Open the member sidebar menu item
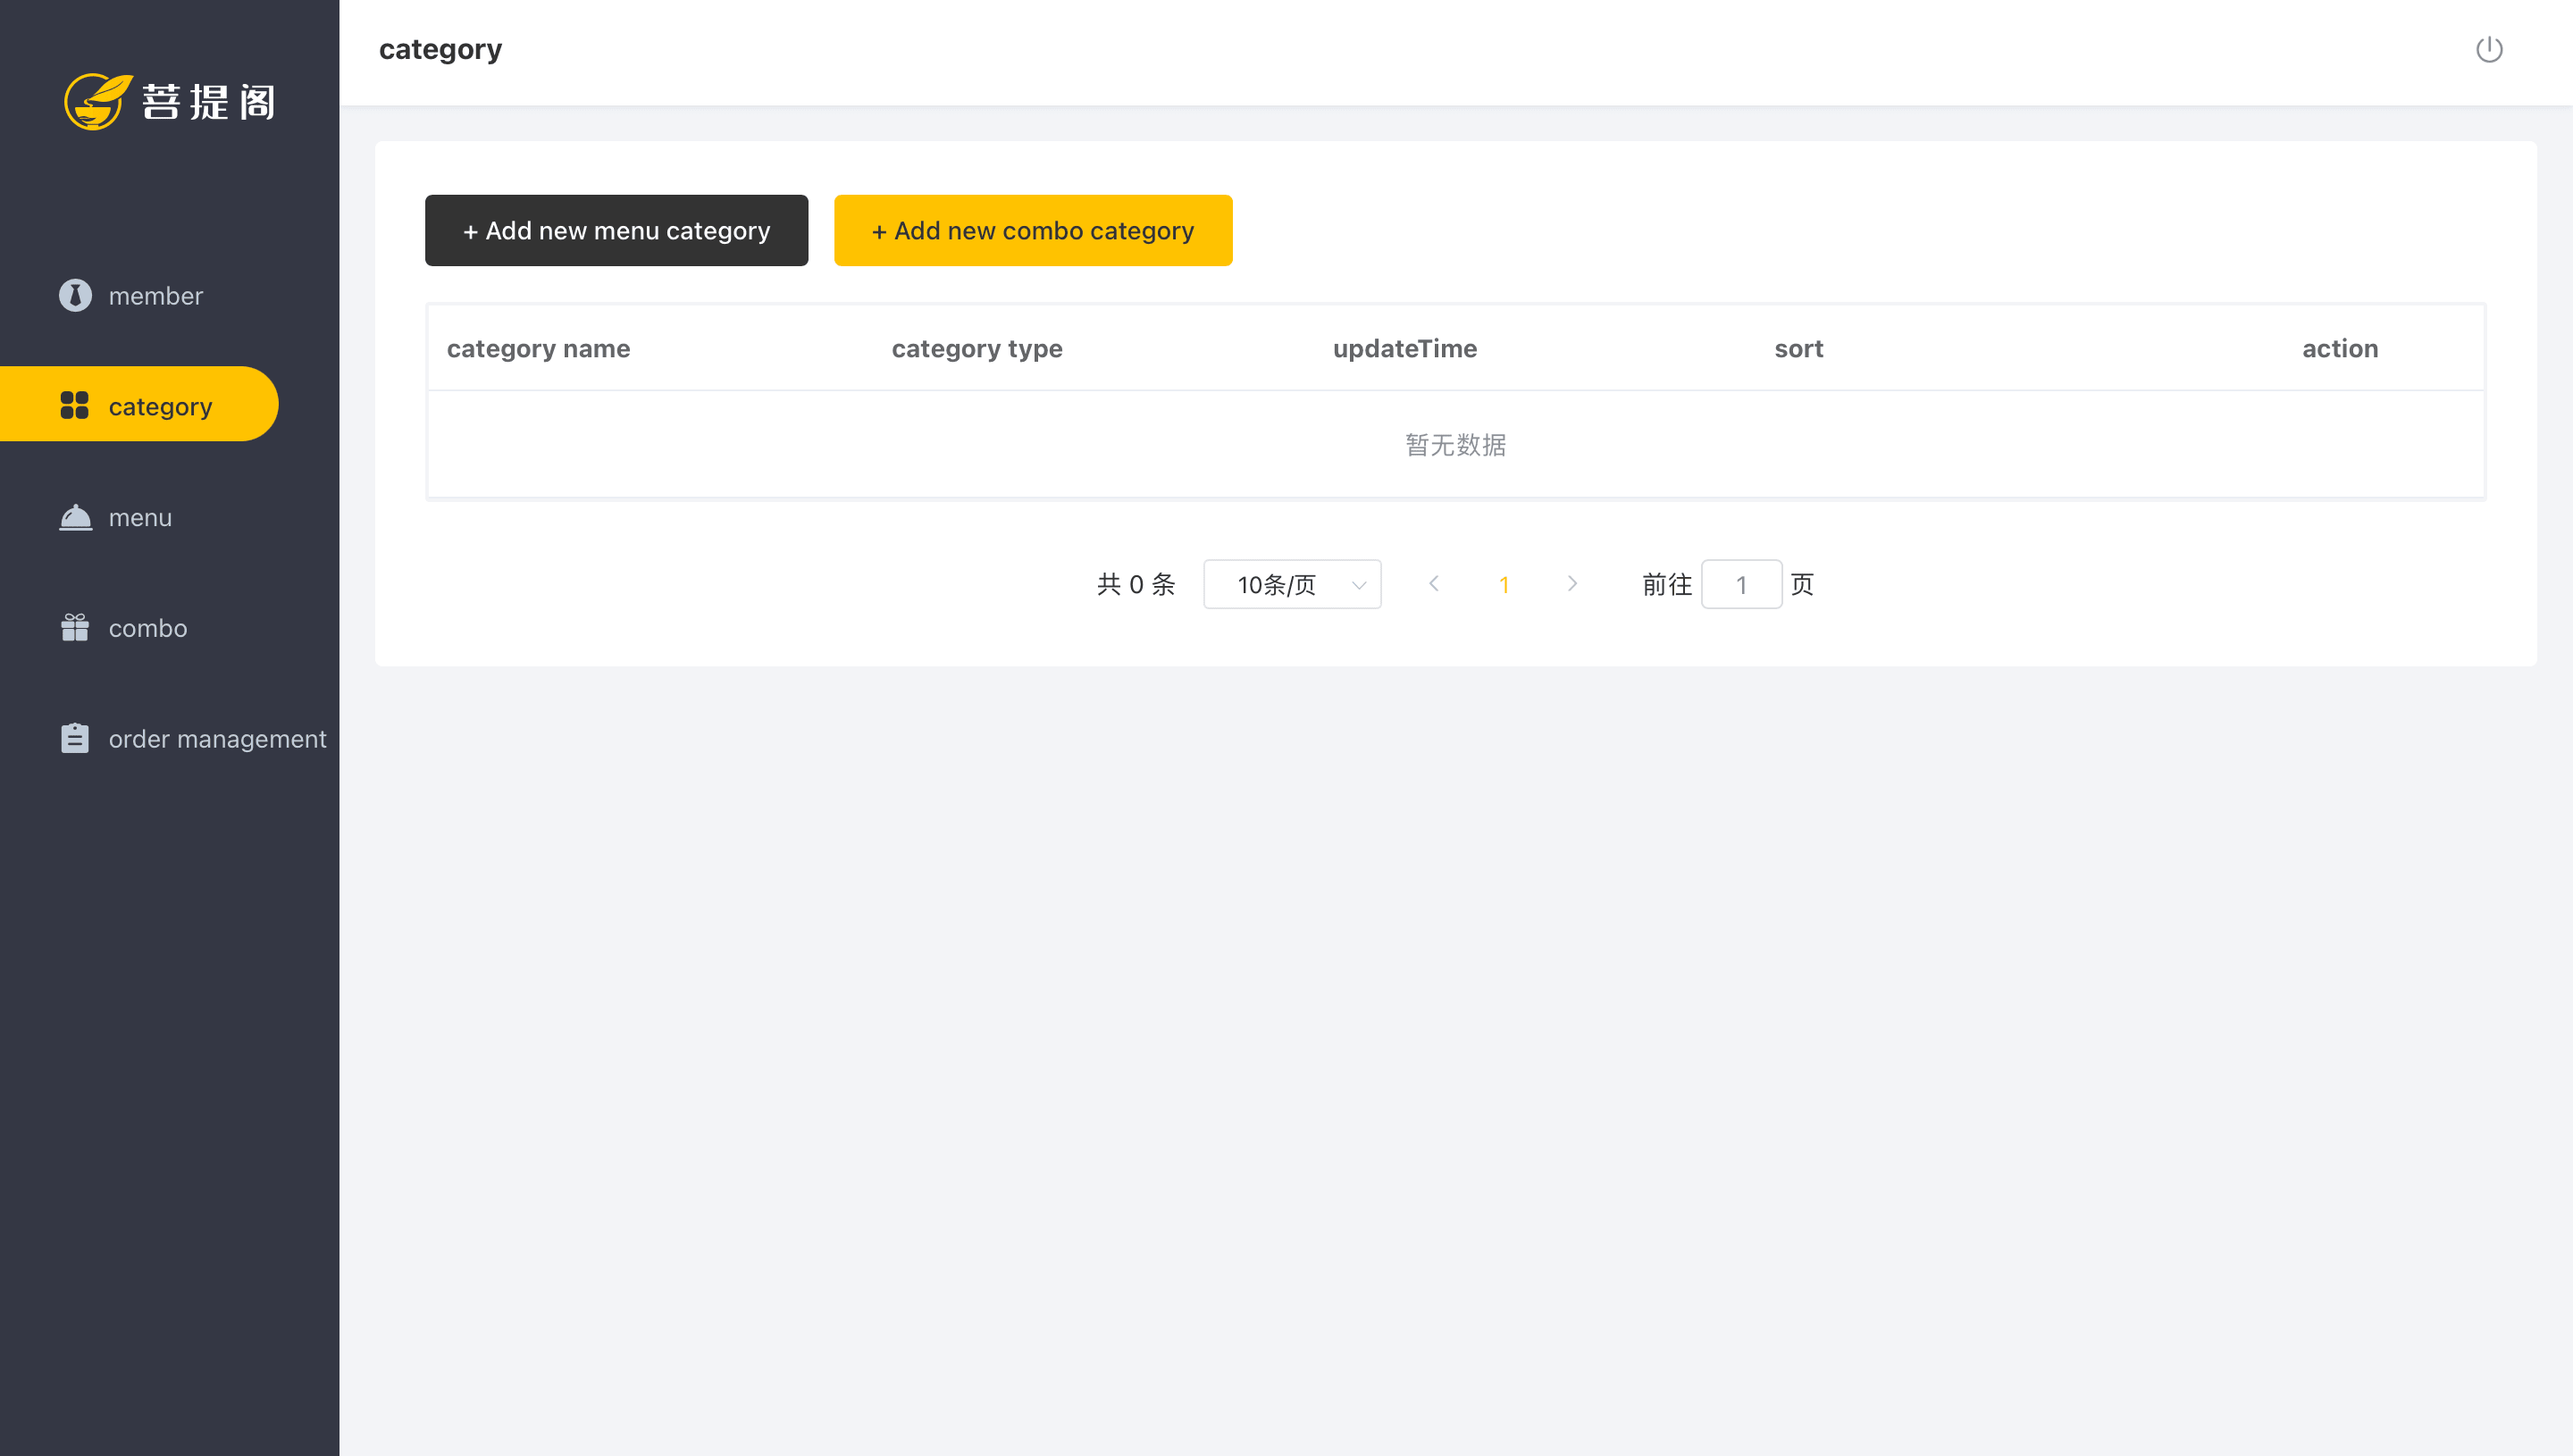The image size is (2573, 1456). point(155,296)
